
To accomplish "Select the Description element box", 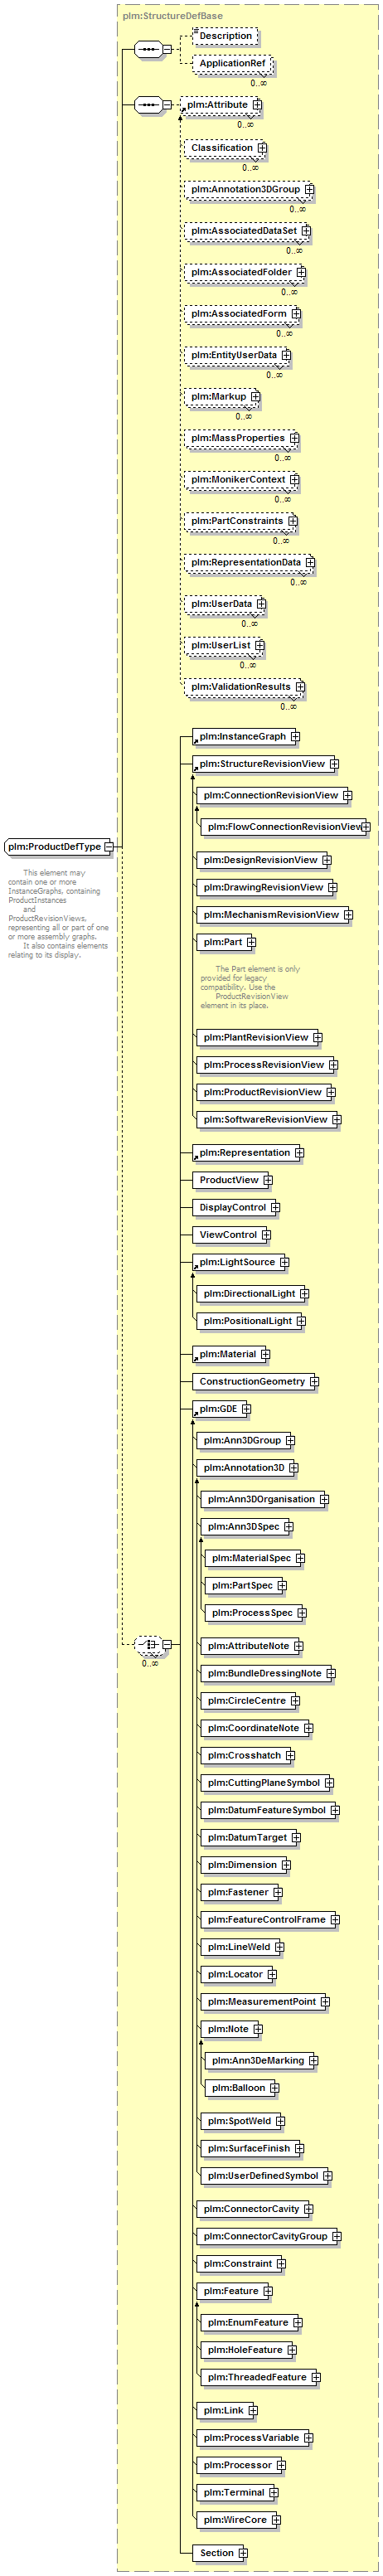I will coord(225,36).
